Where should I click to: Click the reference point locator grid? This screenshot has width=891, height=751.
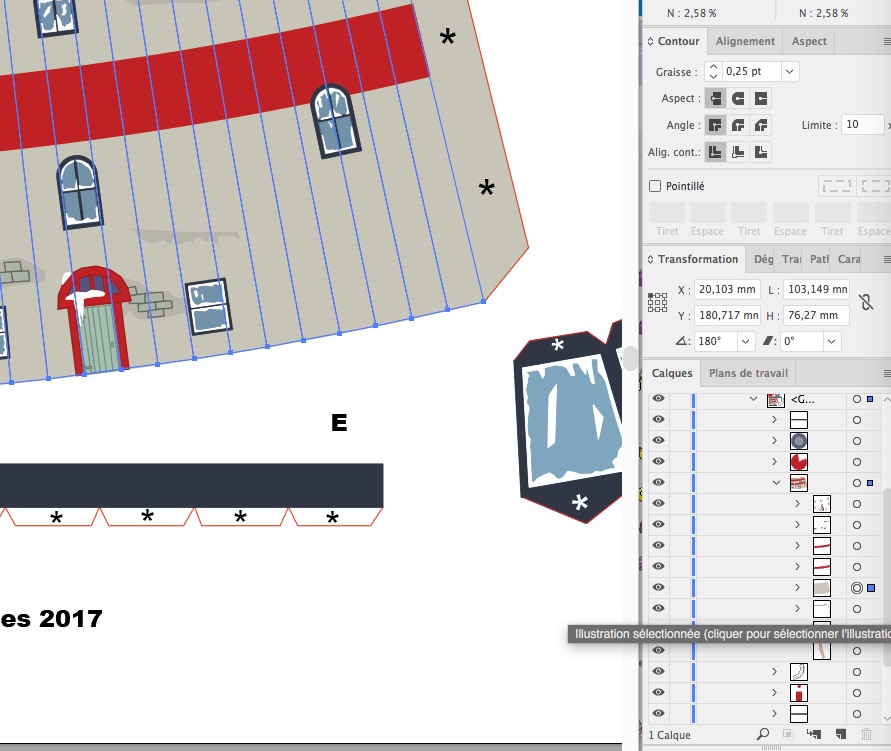coord(657,302)
